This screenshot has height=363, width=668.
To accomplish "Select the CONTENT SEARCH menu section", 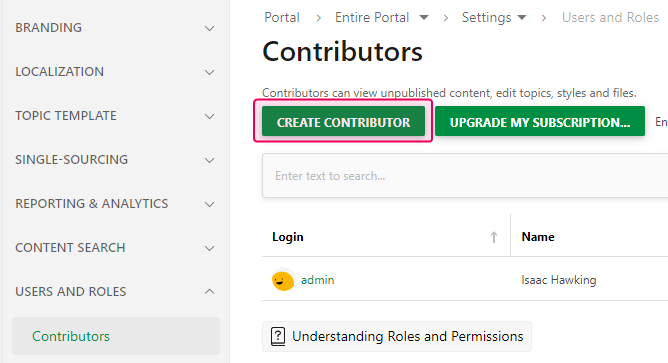I will pyautogui.click(x=116, y=248).
